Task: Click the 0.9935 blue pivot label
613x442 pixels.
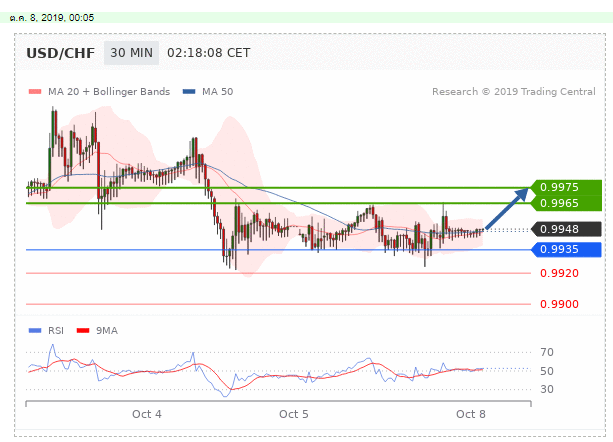Action: click(566, 249)
